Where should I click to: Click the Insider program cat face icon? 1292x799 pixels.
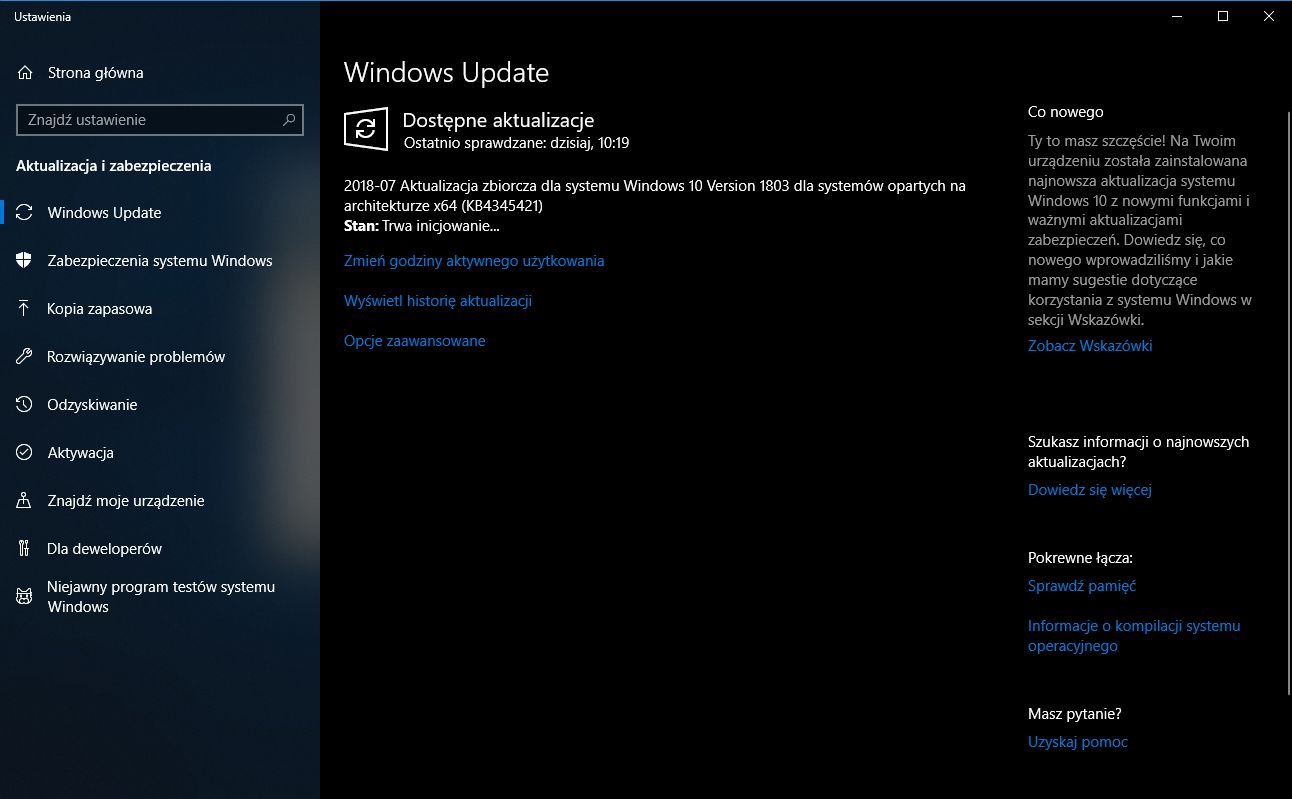25,596
